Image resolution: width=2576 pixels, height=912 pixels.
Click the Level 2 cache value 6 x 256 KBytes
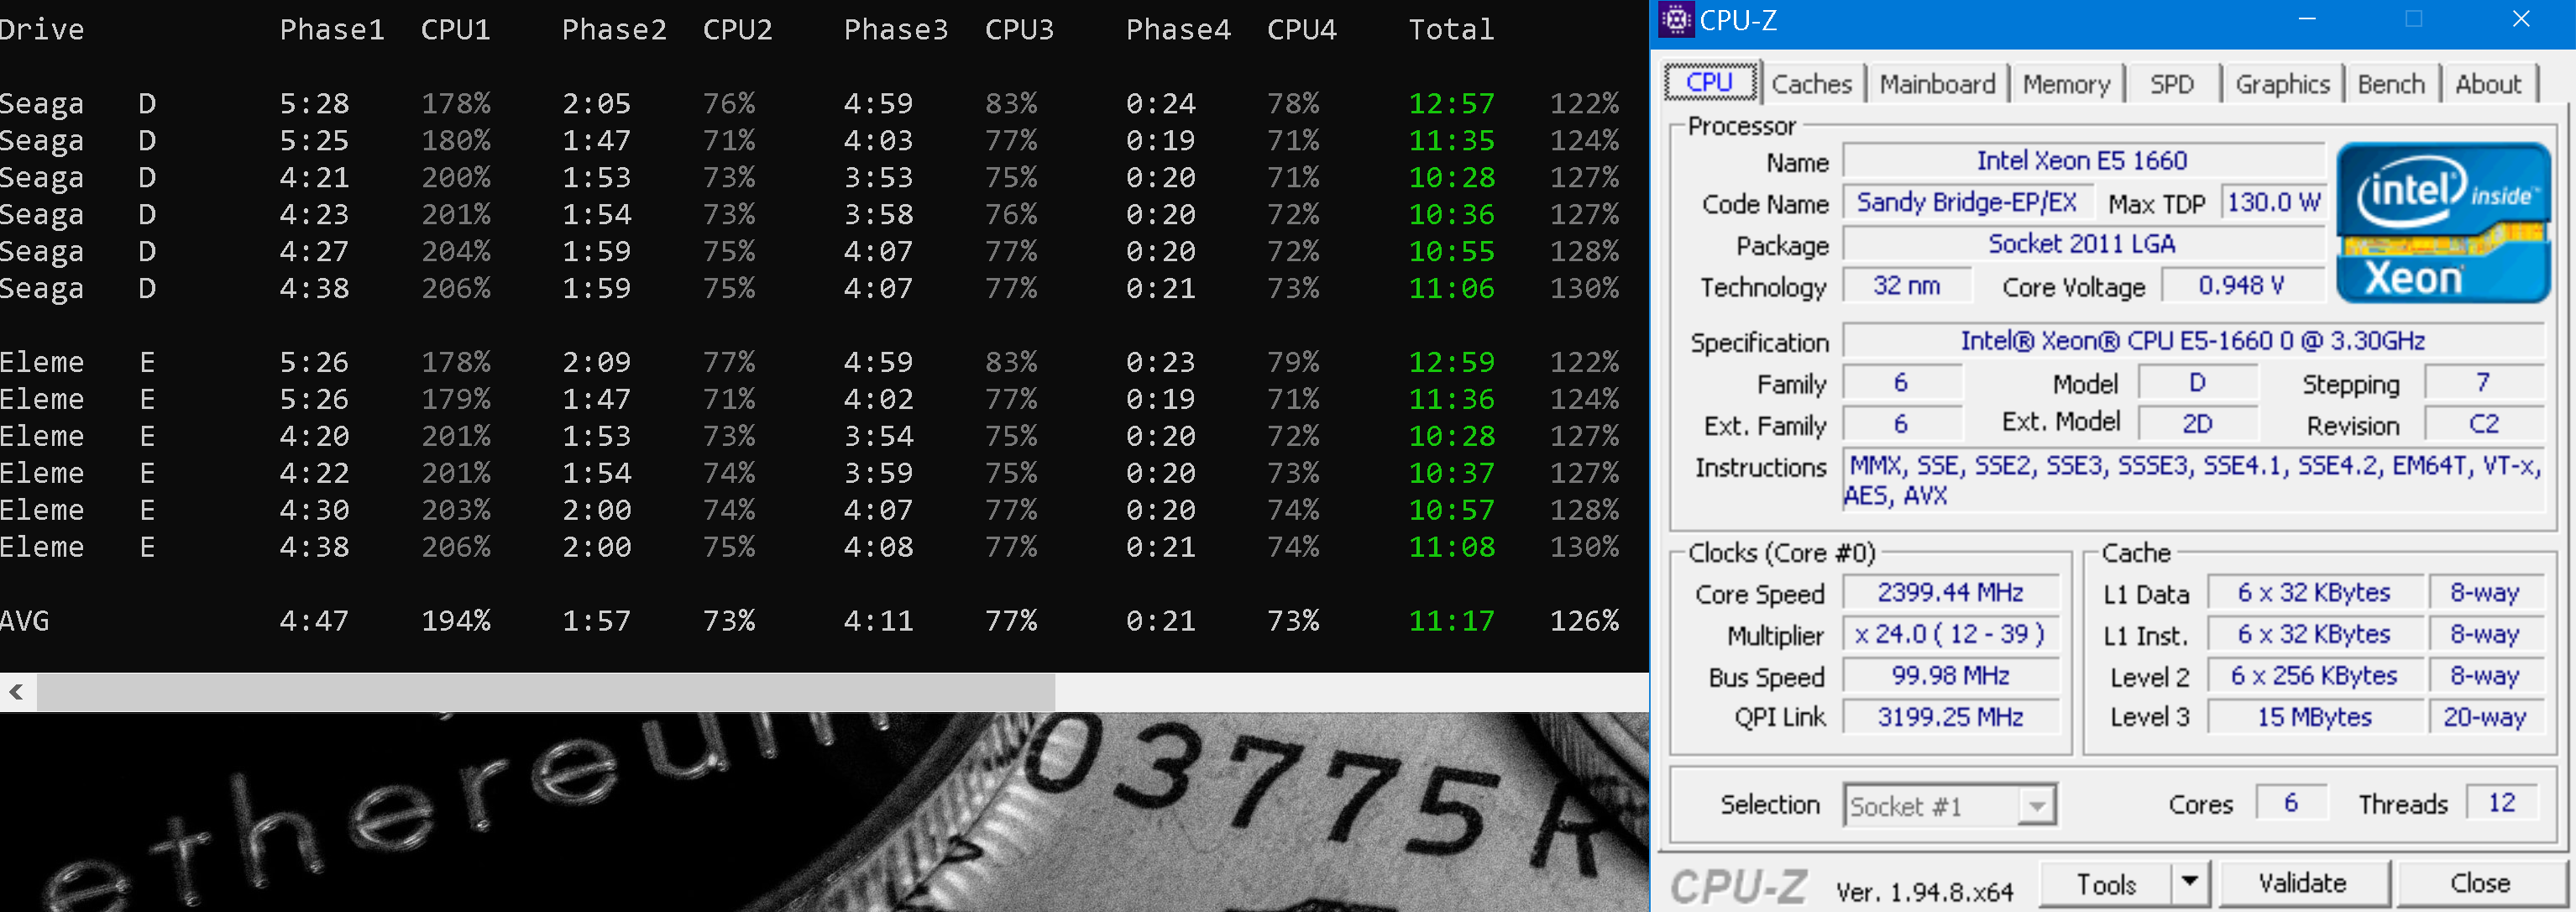click(2314, 676)
